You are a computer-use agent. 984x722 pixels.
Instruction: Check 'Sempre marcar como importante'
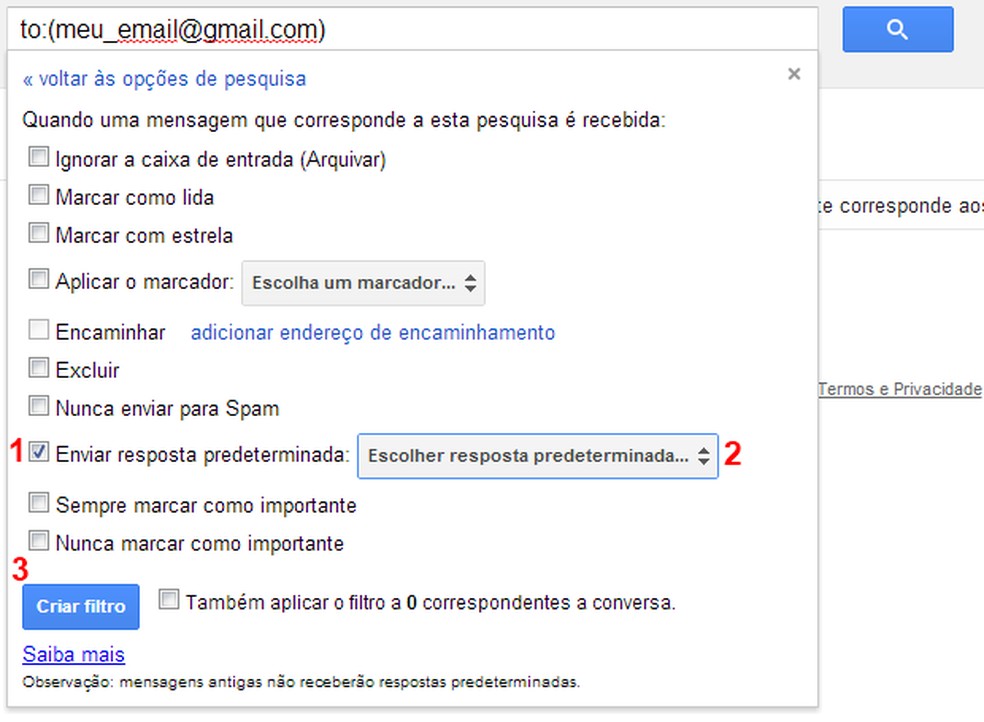pyautogui.click(x=38, y=502)
